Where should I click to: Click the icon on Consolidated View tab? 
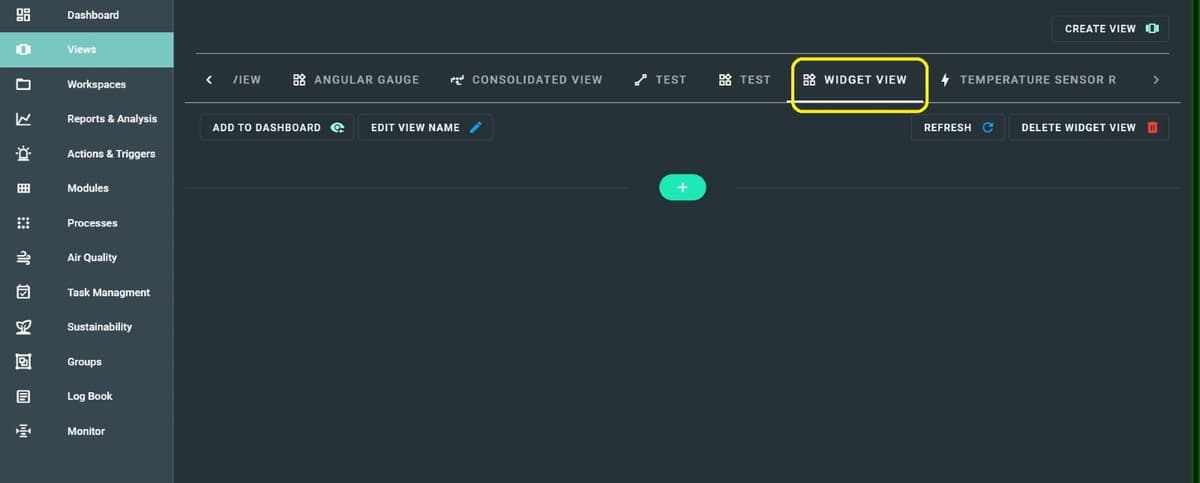[x=457, y=80]
